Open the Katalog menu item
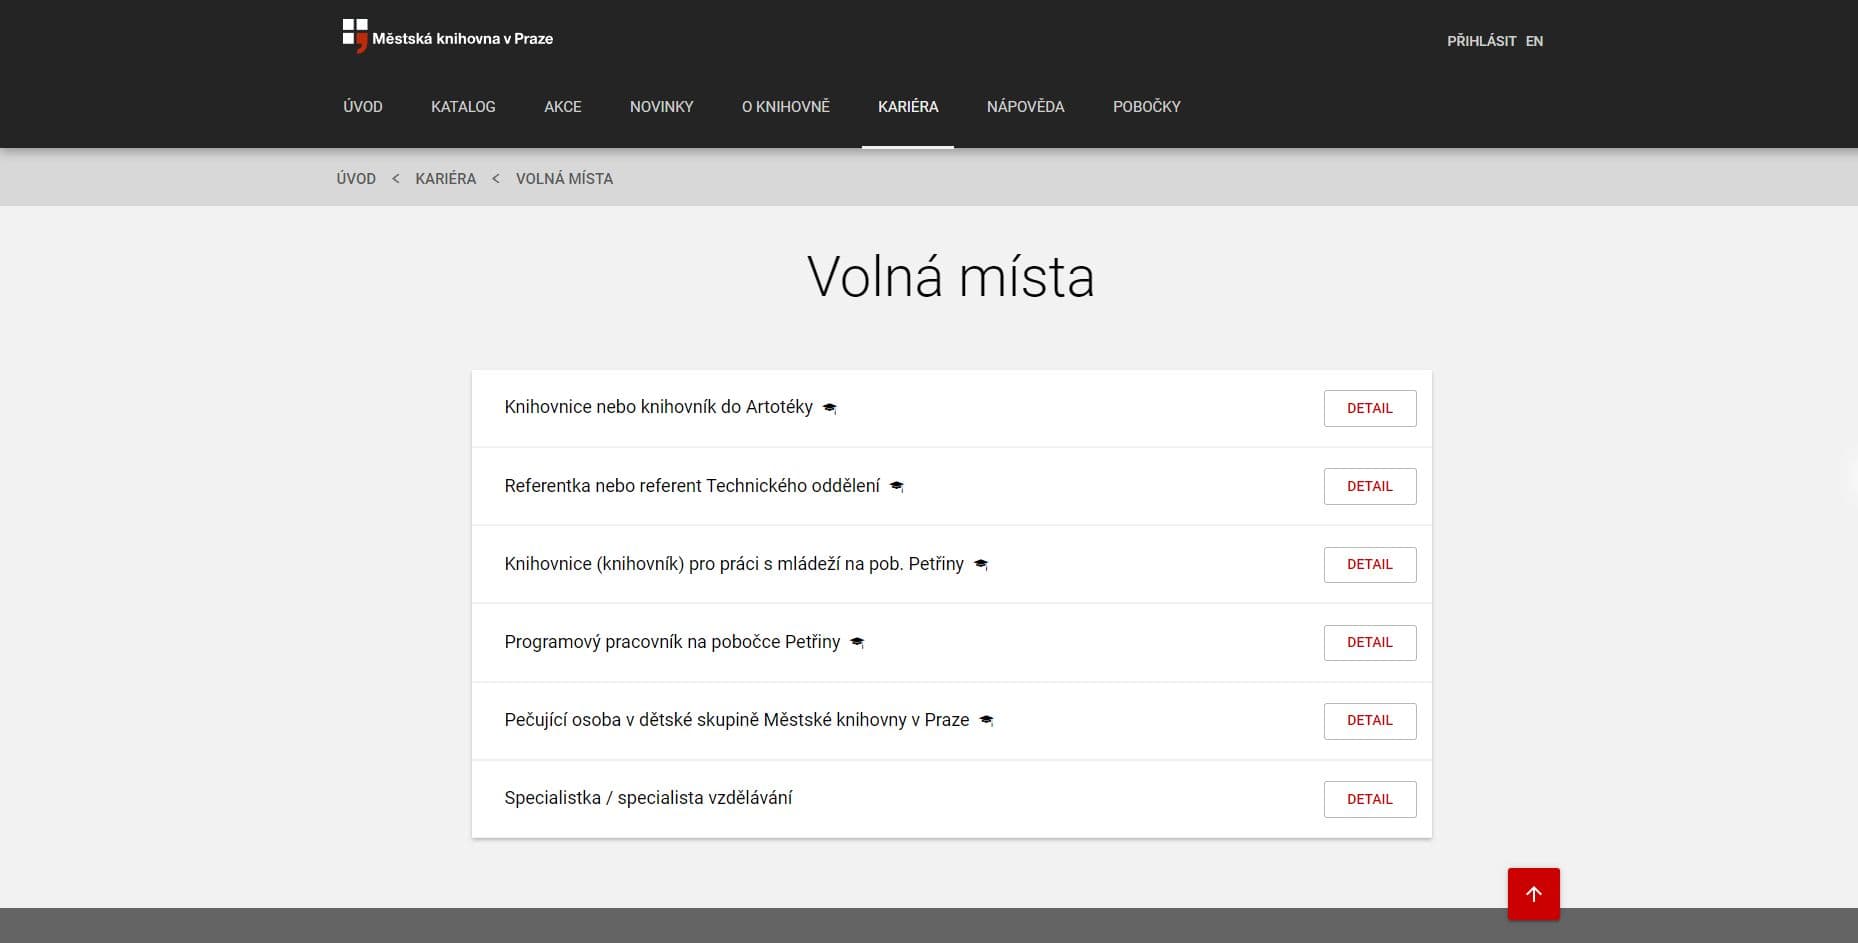Viewport: 1858px width, 943px height. pyautogui.click(x=463, y=107)
